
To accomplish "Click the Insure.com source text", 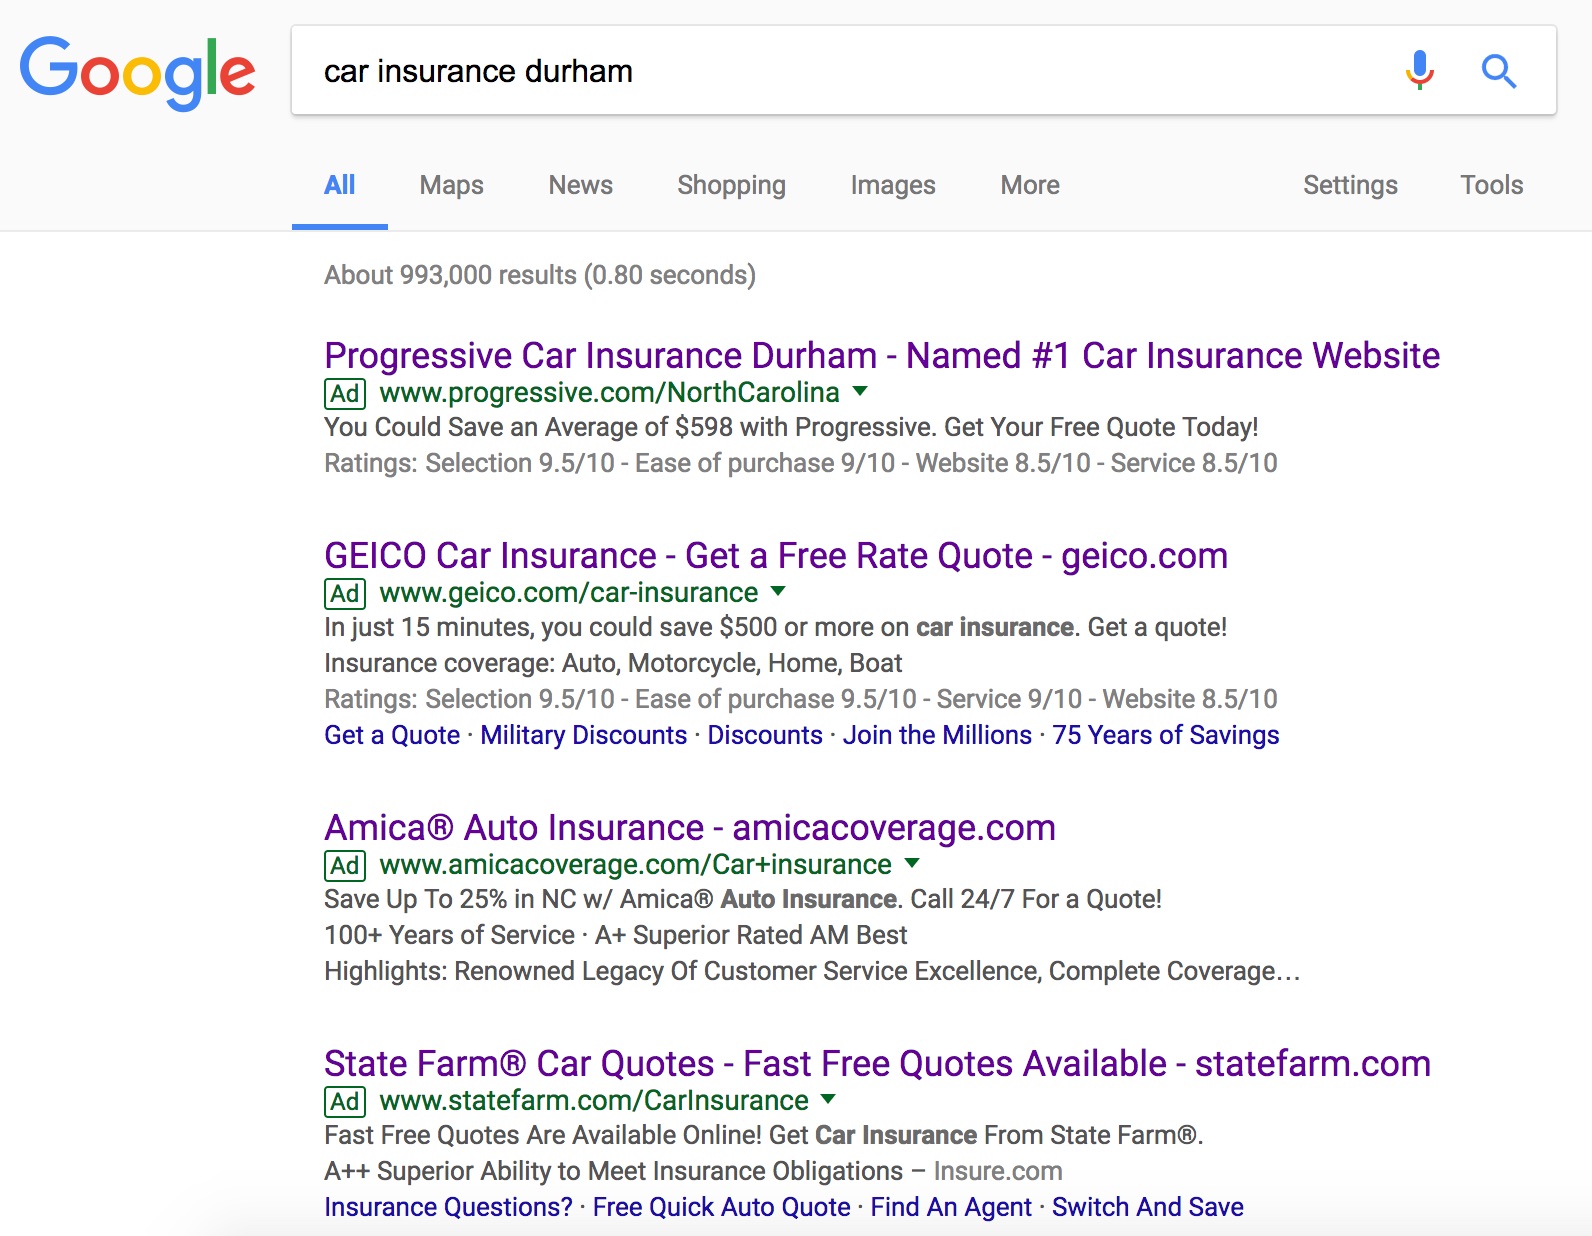I will click(x=998, y=1171).
